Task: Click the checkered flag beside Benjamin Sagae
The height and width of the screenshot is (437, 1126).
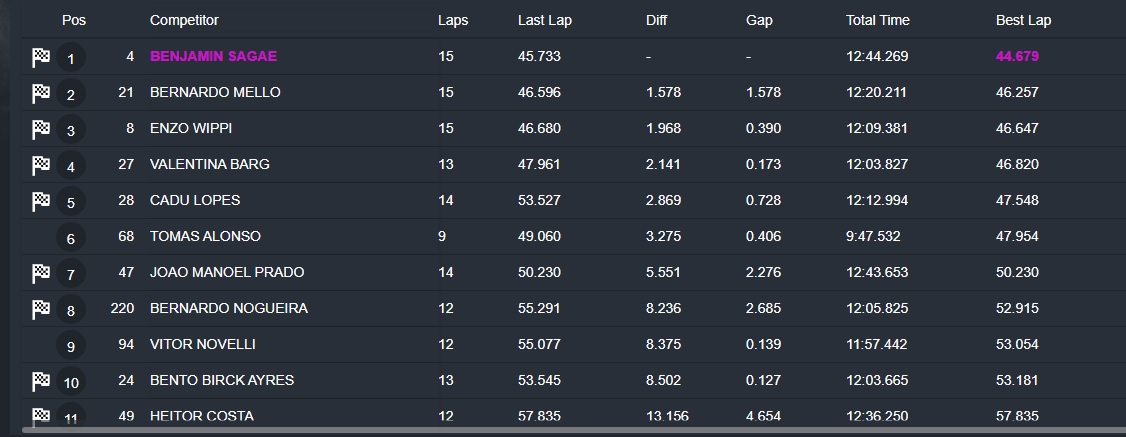Action: pyautogui.click(x=41, y=57)
